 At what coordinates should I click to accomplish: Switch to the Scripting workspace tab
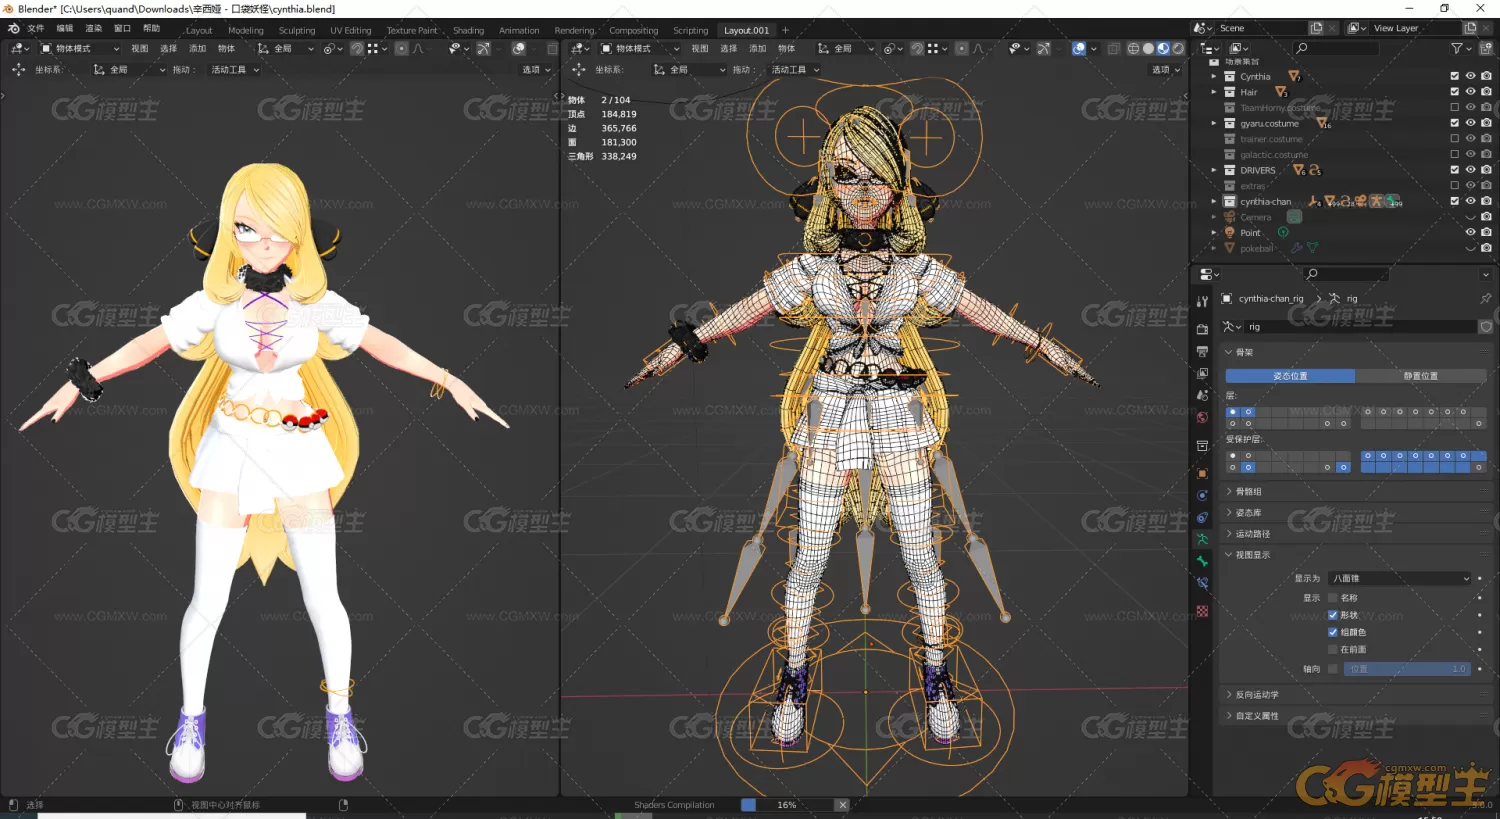tap(690, 30)
